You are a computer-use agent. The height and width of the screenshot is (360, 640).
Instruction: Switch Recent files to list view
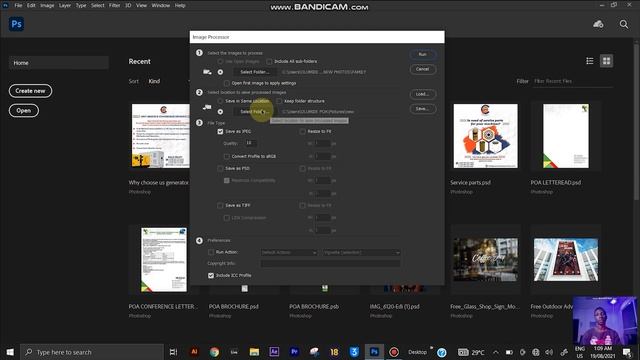click(590, 61)
